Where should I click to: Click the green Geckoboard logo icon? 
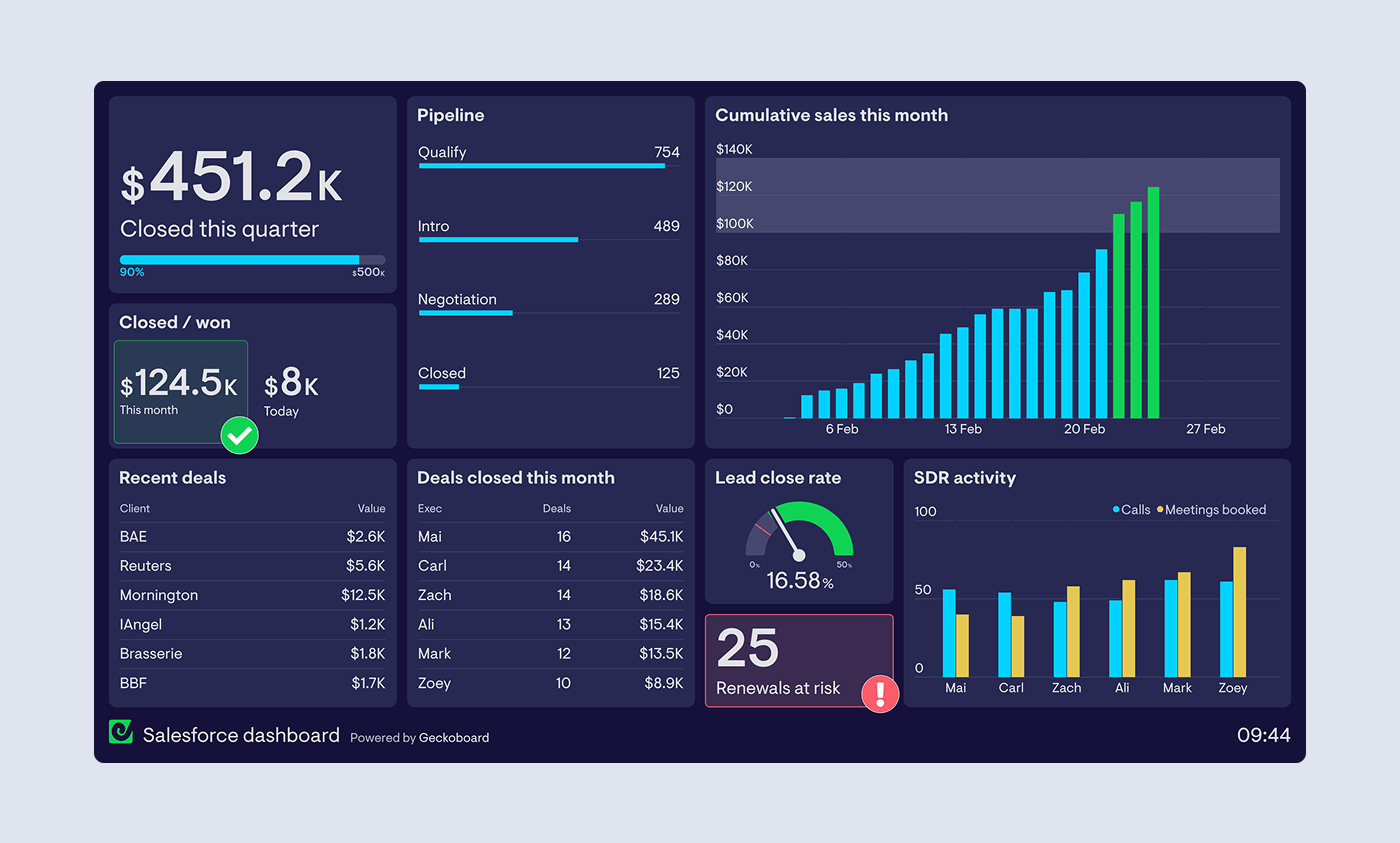(120, 732)
